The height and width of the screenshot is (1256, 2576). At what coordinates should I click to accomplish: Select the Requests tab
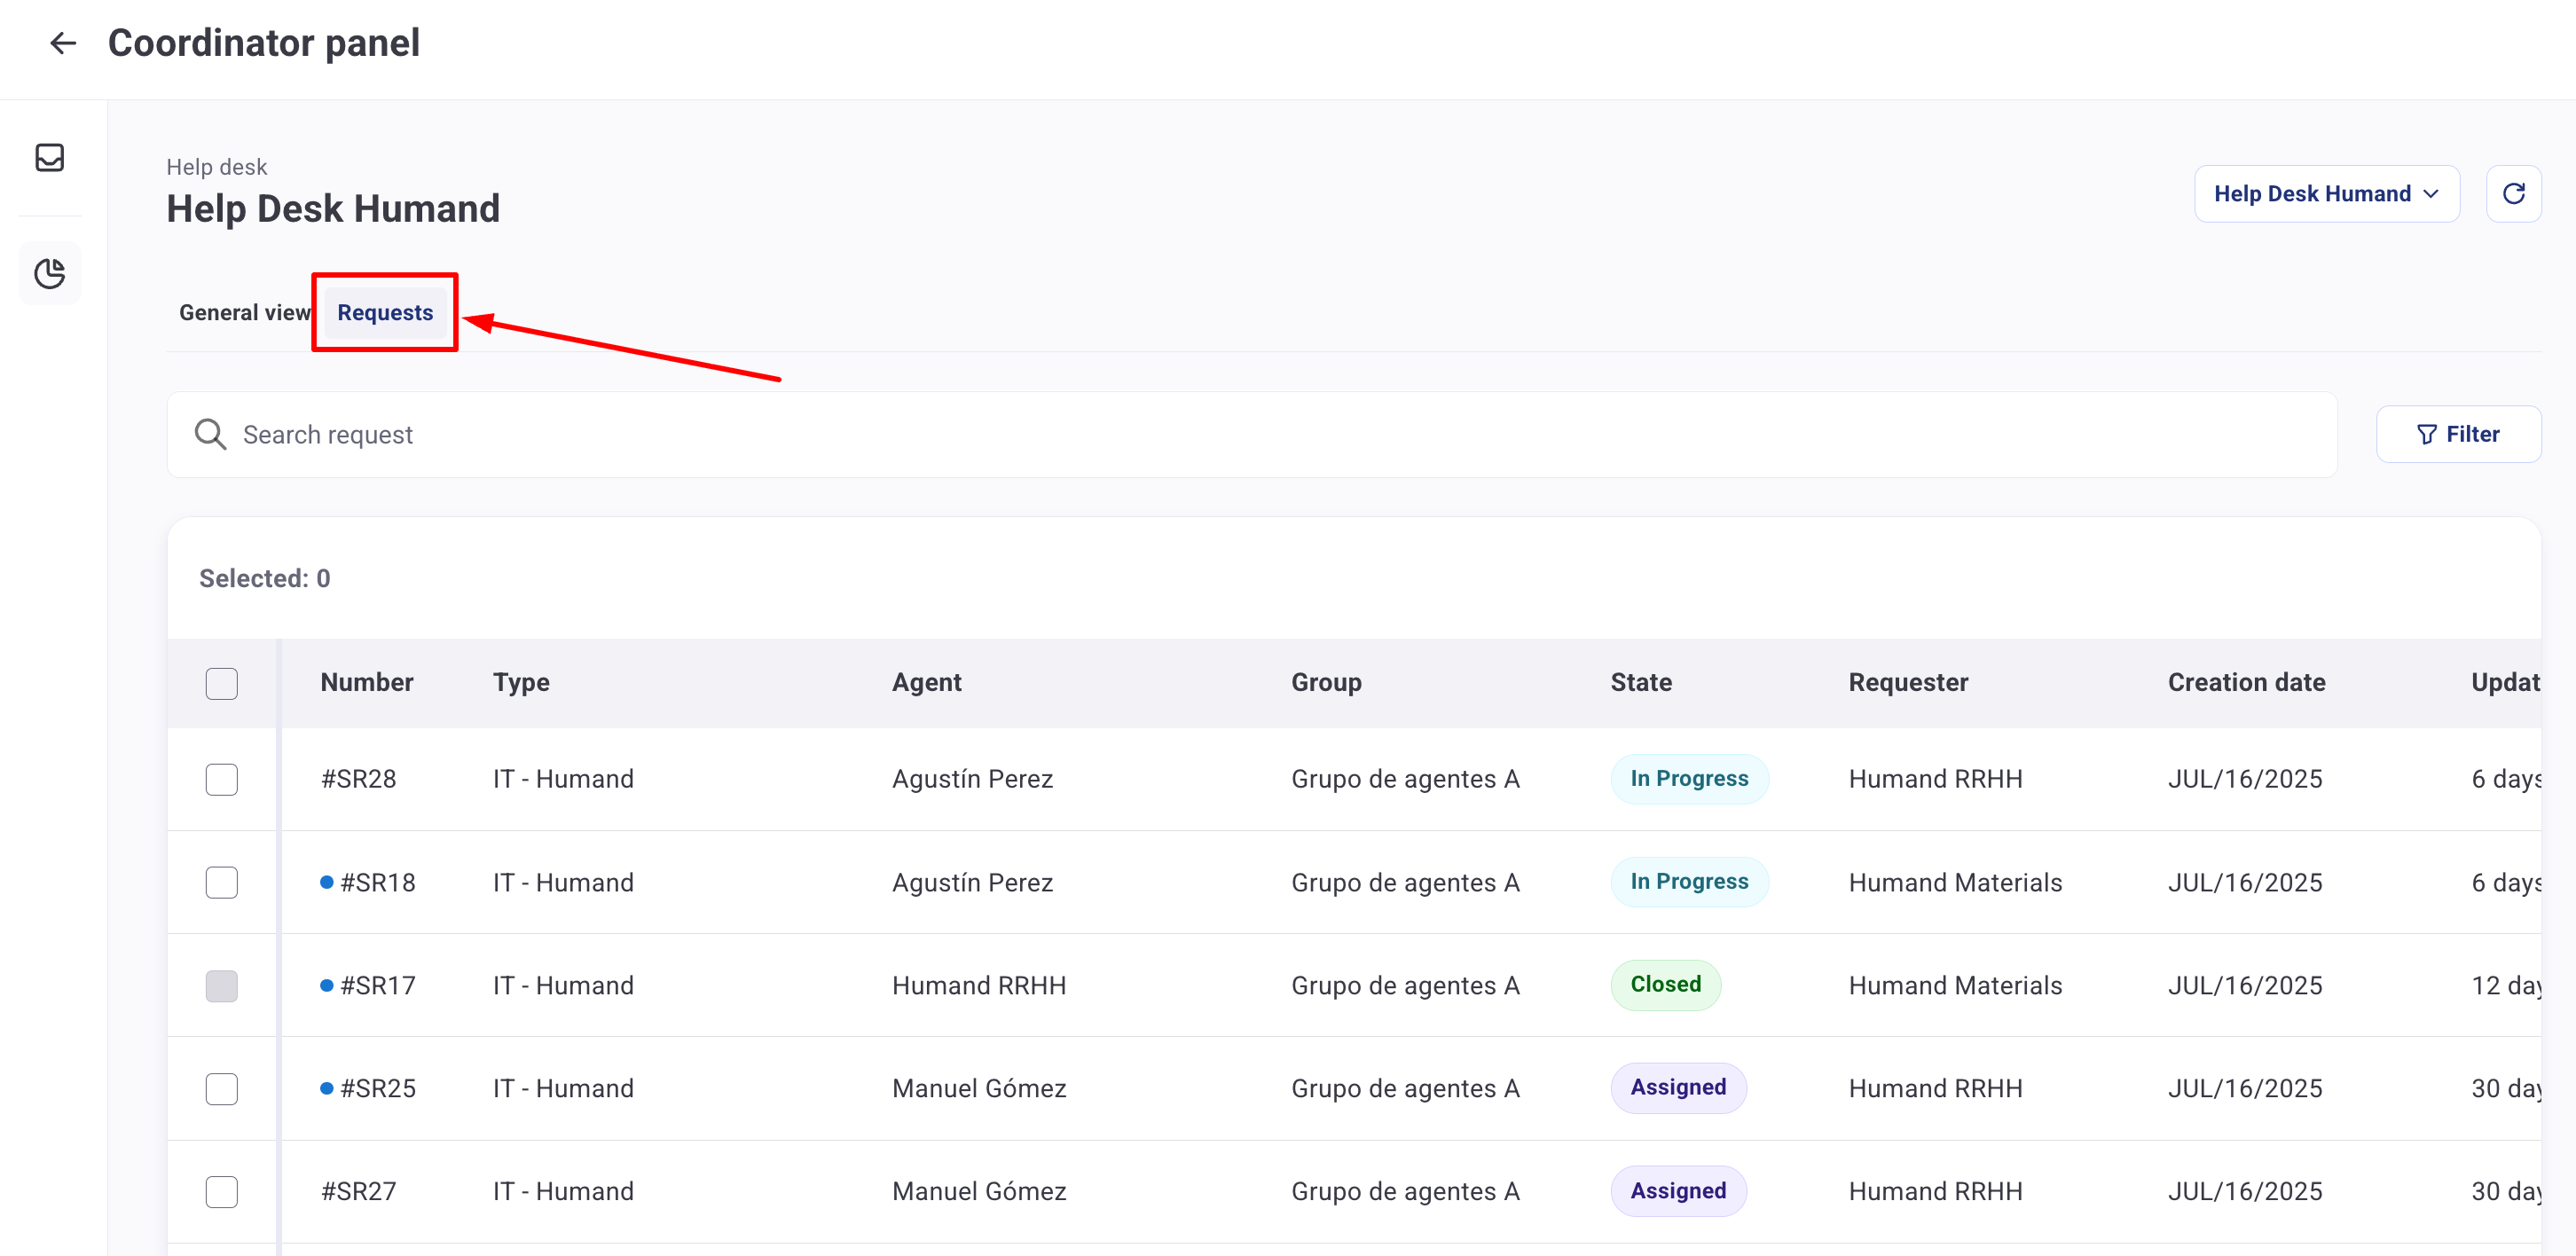click(x=385, y=313)
